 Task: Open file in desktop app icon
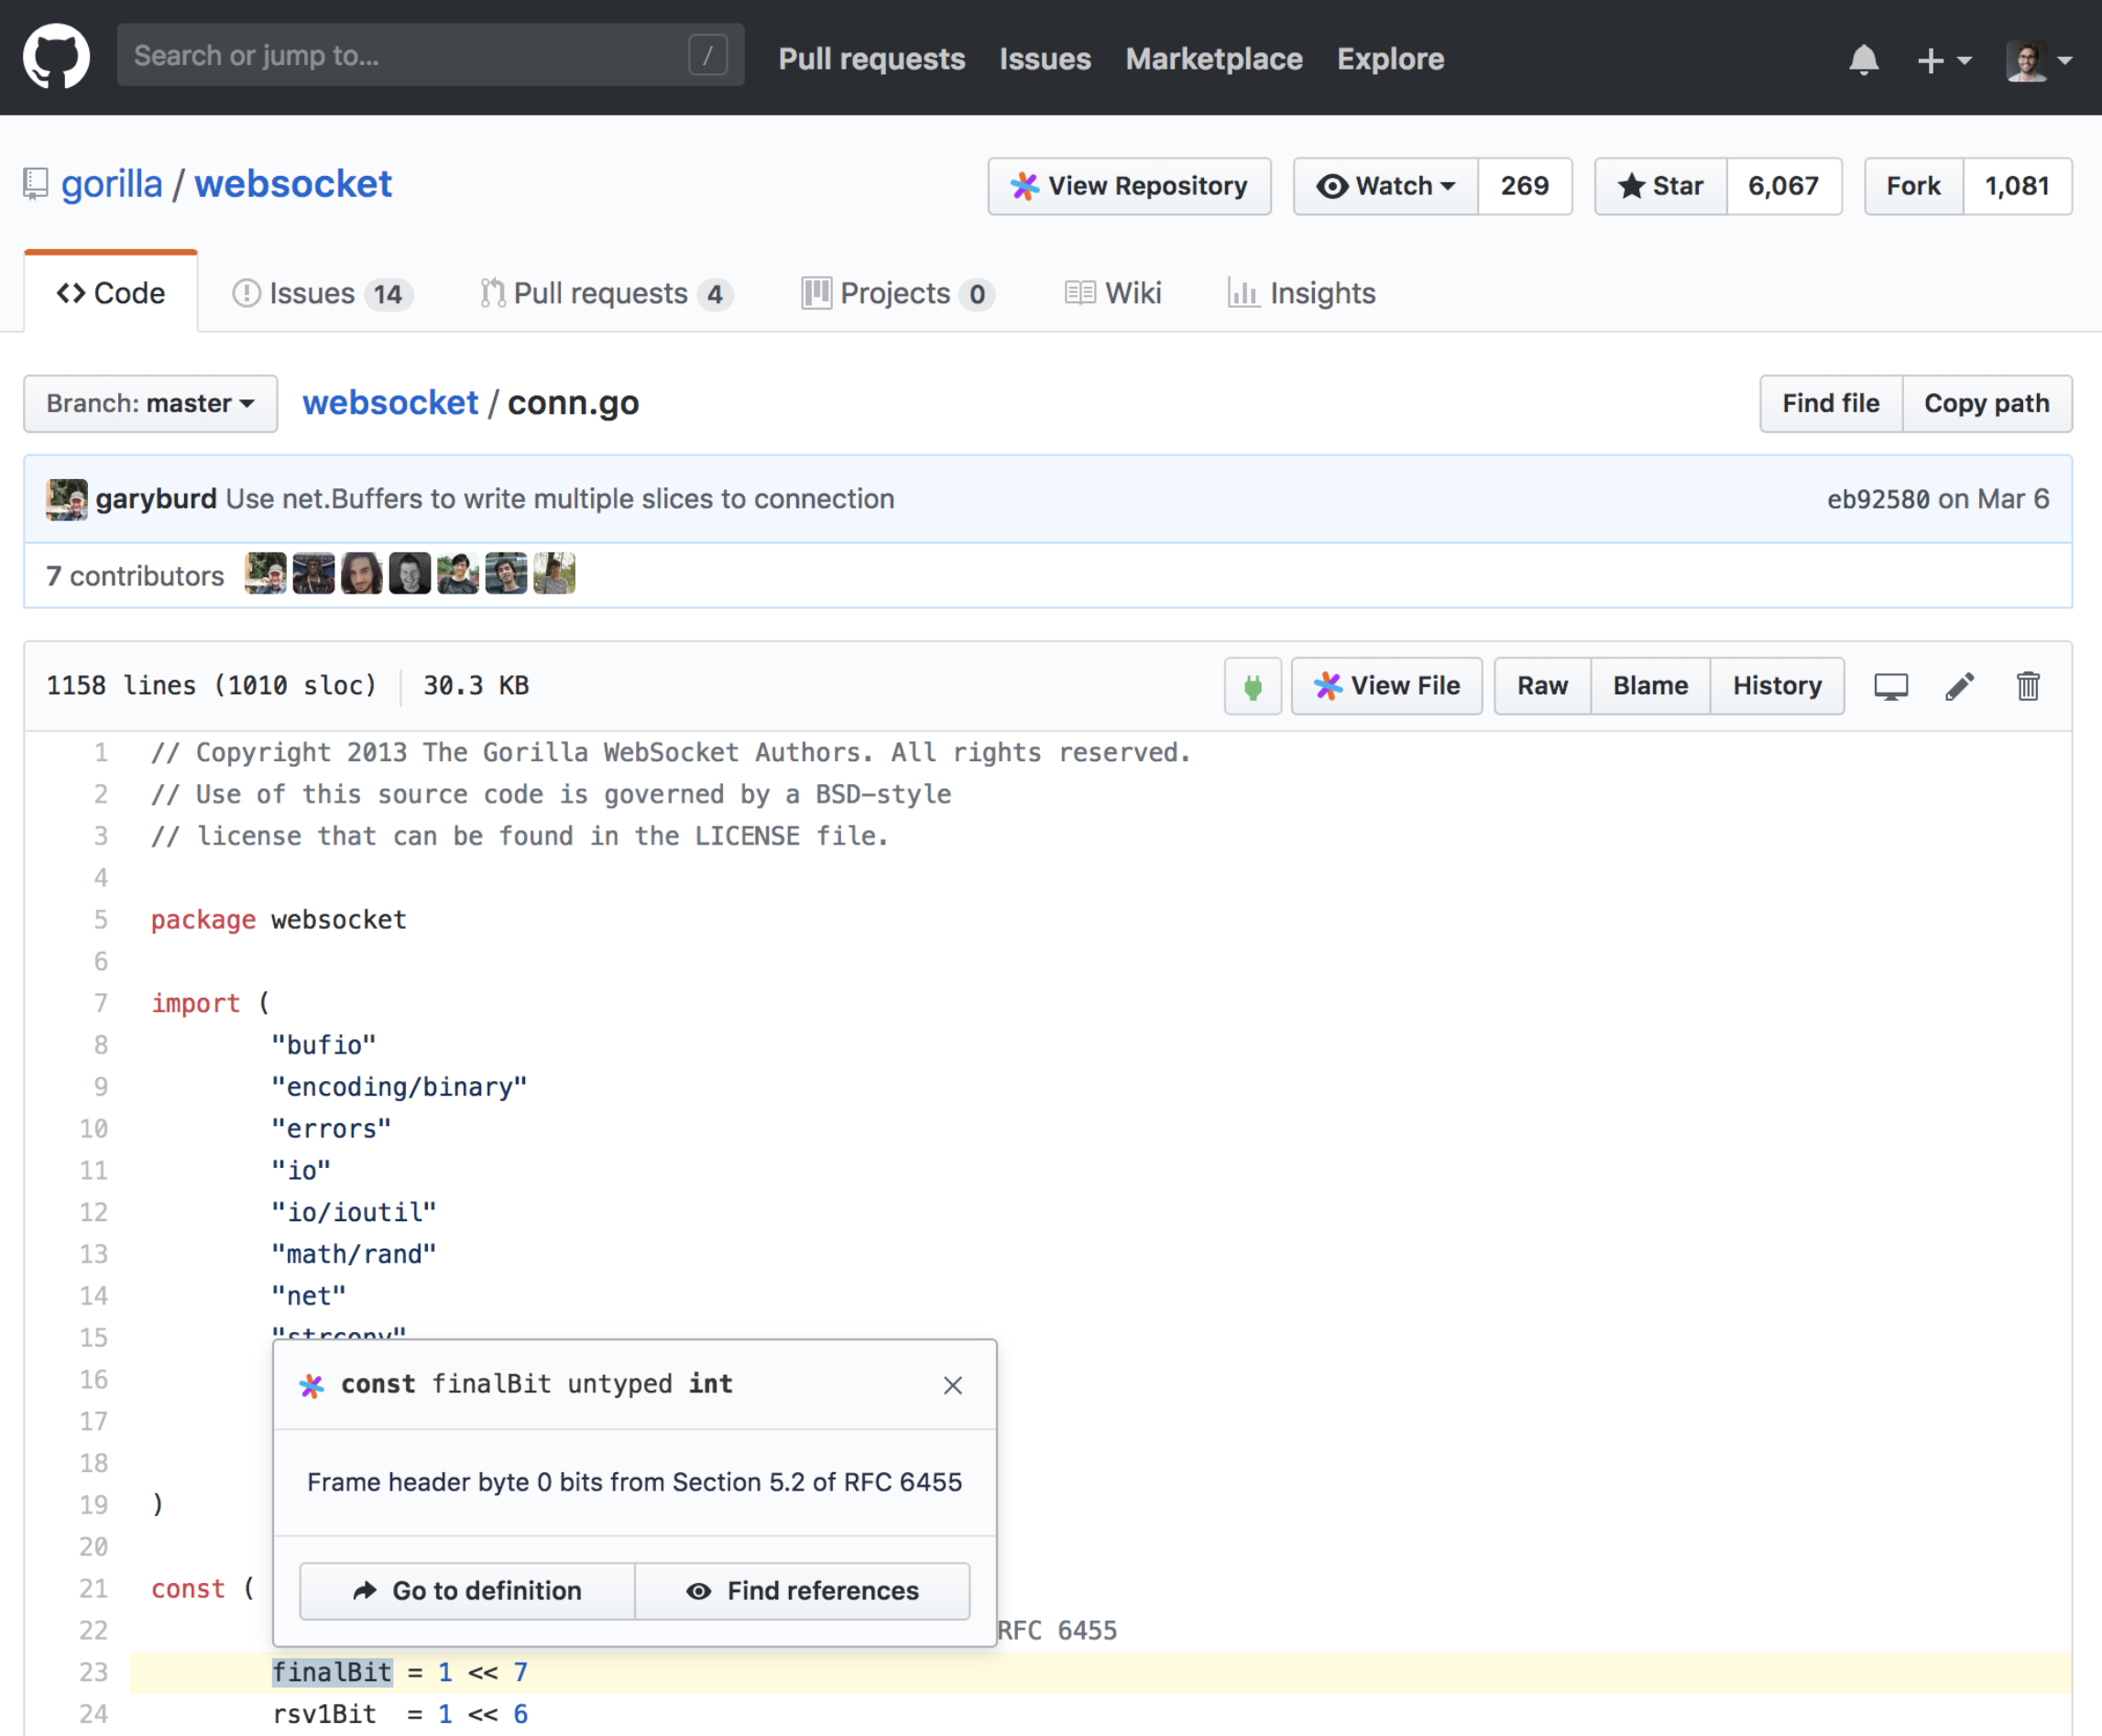tap(1890, 686)
